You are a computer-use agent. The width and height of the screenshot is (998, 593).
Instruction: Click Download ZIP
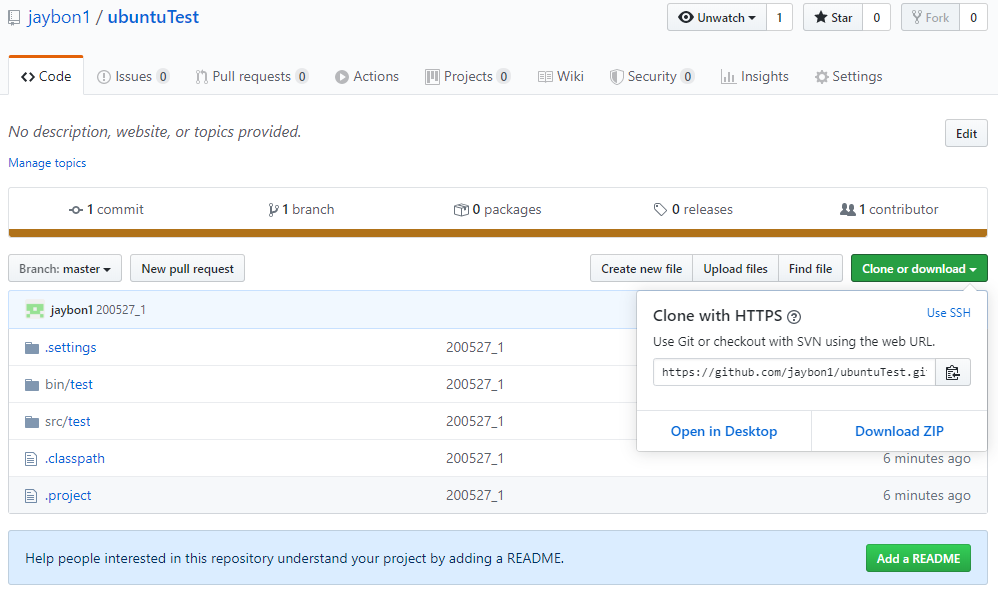899,431
